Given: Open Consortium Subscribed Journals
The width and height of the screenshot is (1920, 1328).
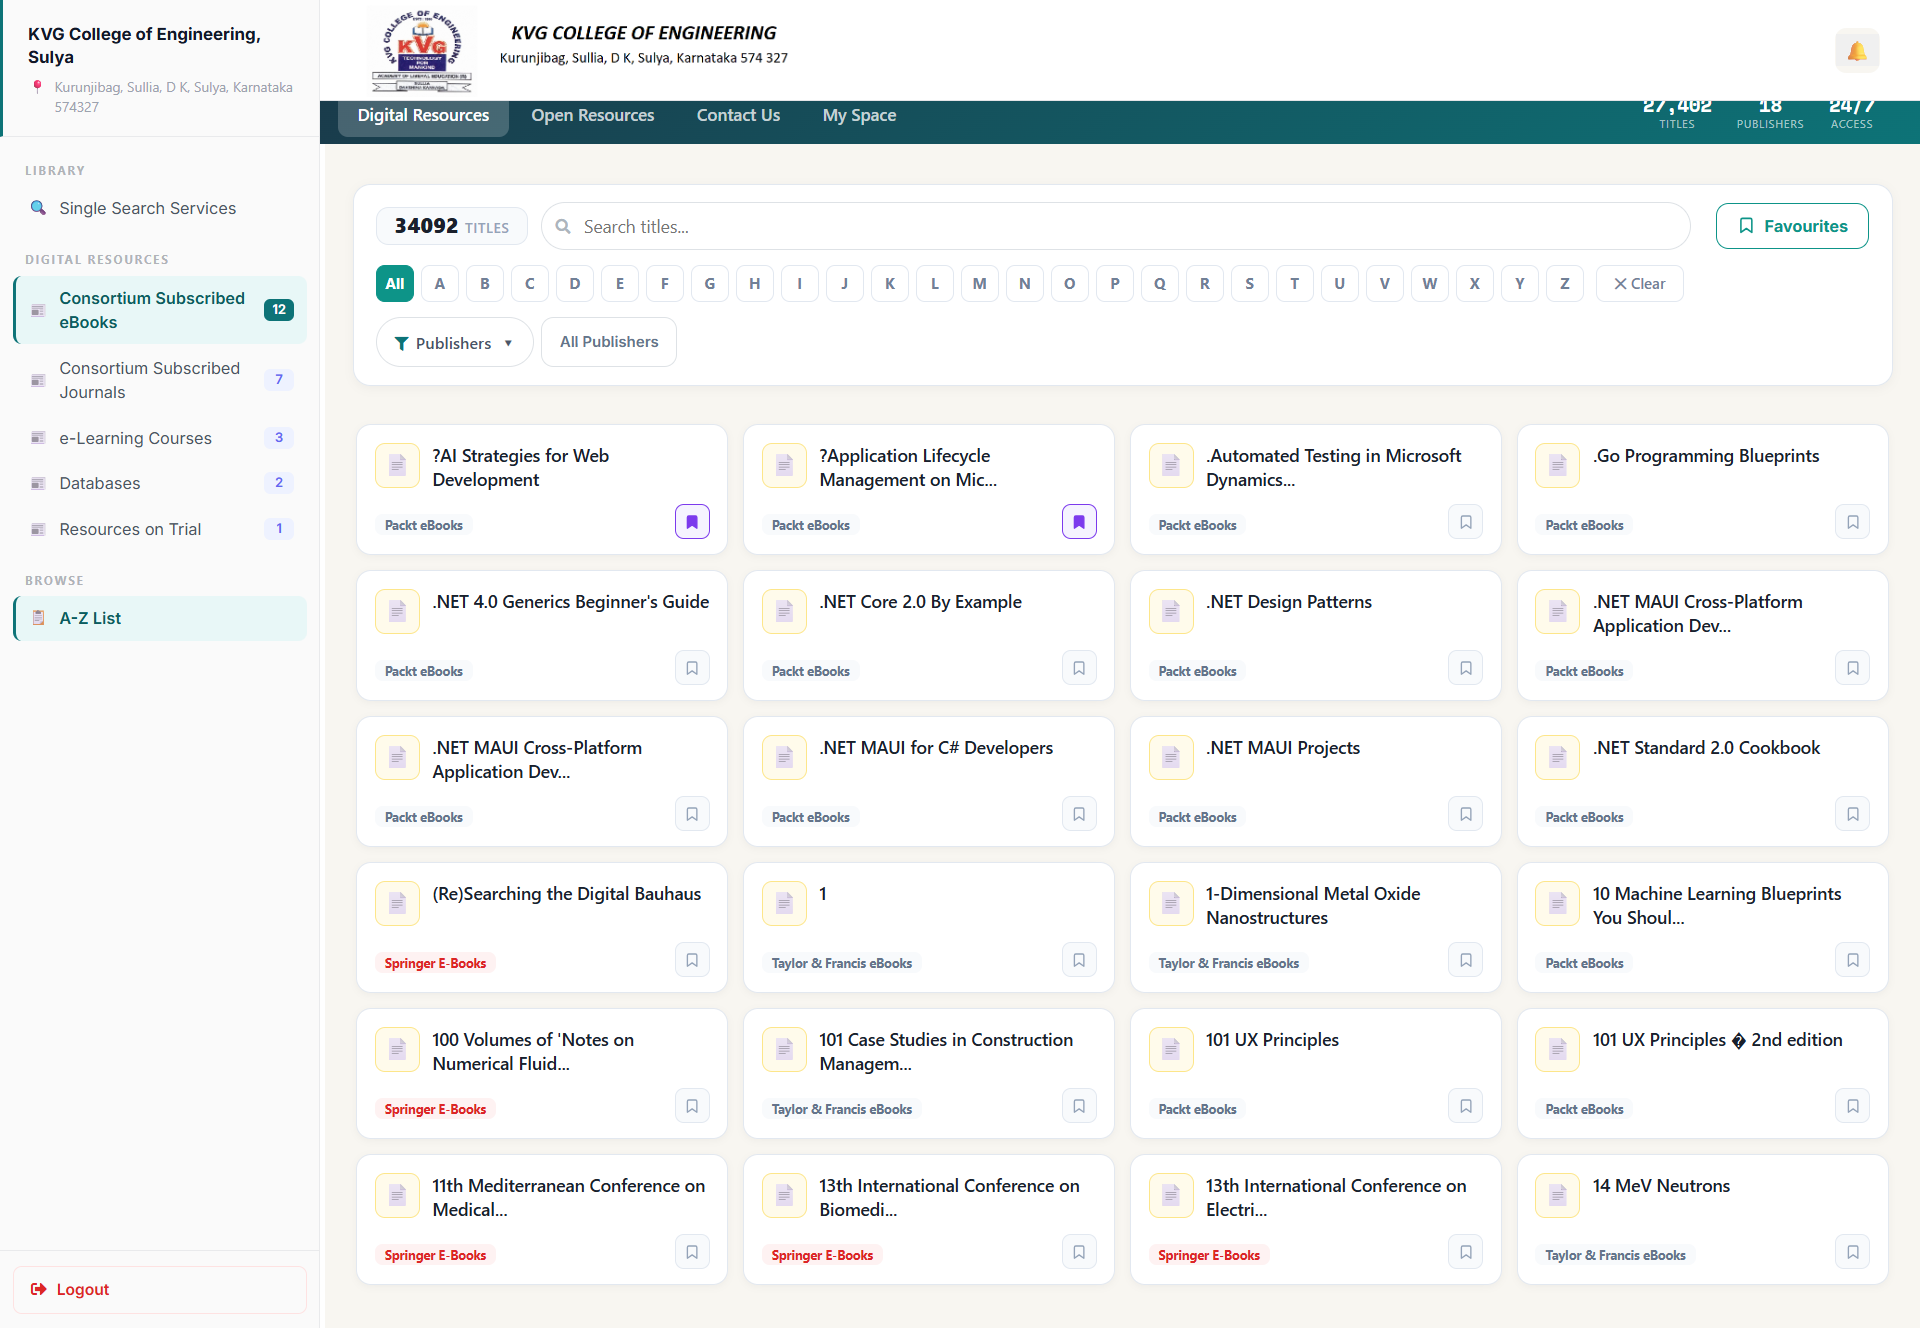Looking at the screenshot, I should [160, 380].
